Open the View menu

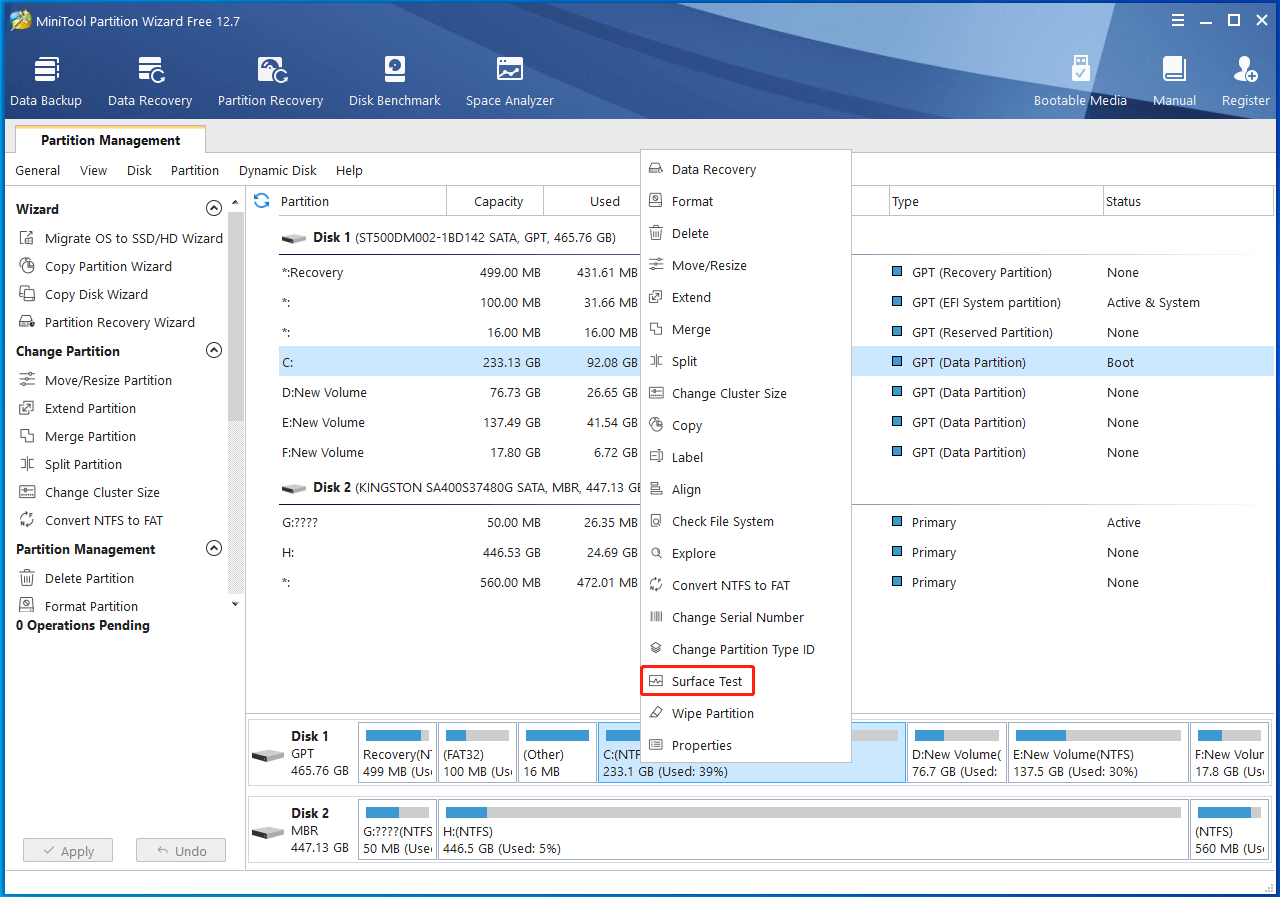(x=94, y=170)
